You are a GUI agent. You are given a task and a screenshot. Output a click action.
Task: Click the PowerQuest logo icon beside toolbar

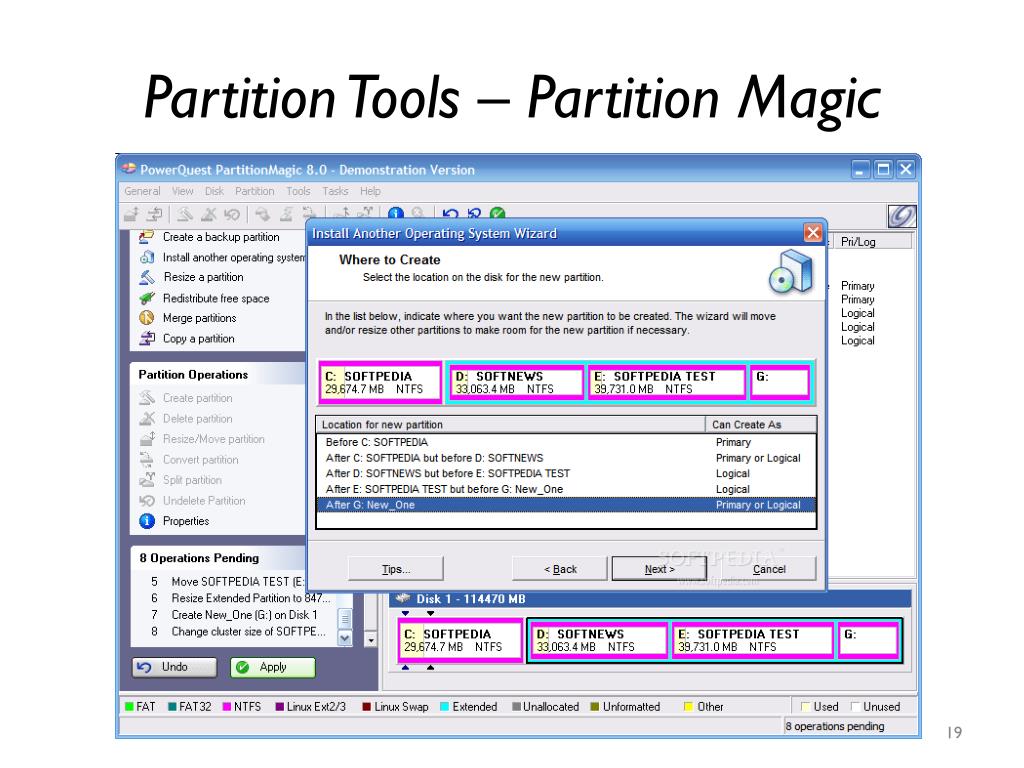(901, 216)
